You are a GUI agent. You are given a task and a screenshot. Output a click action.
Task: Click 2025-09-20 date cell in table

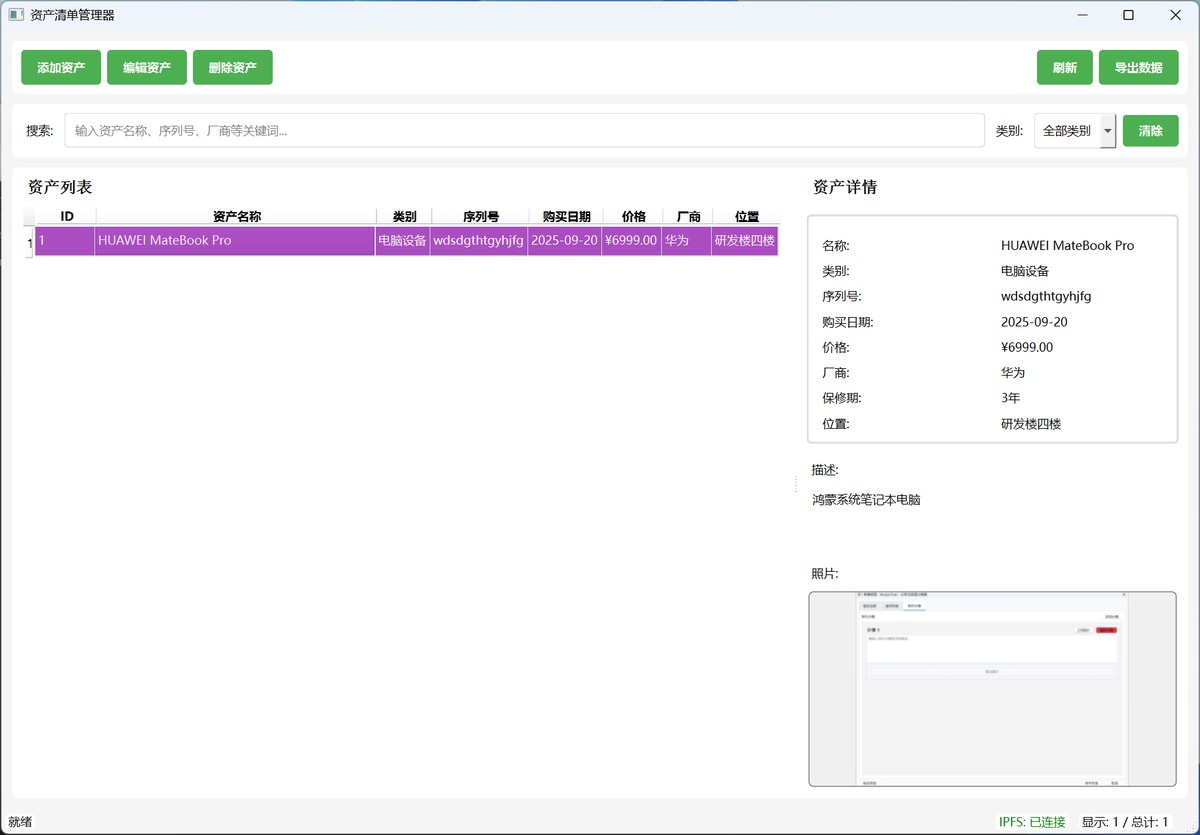(564, 241)
